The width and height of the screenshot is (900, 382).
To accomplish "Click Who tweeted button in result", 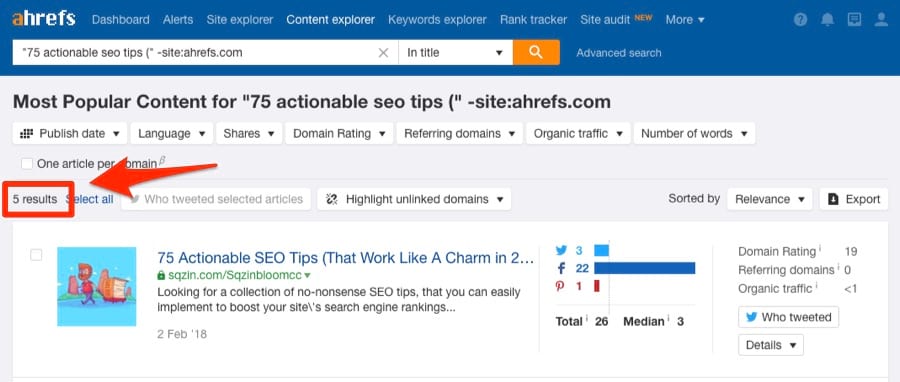I will tap(788, 317).
